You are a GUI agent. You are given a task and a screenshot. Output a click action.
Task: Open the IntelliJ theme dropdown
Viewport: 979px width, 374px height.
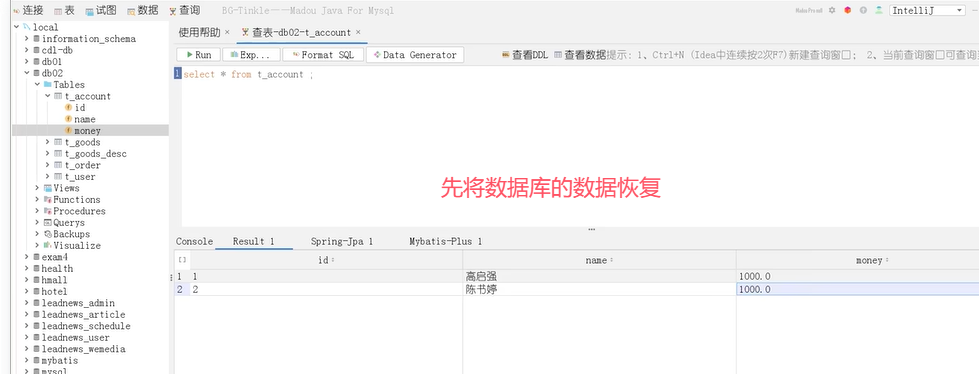928,11
